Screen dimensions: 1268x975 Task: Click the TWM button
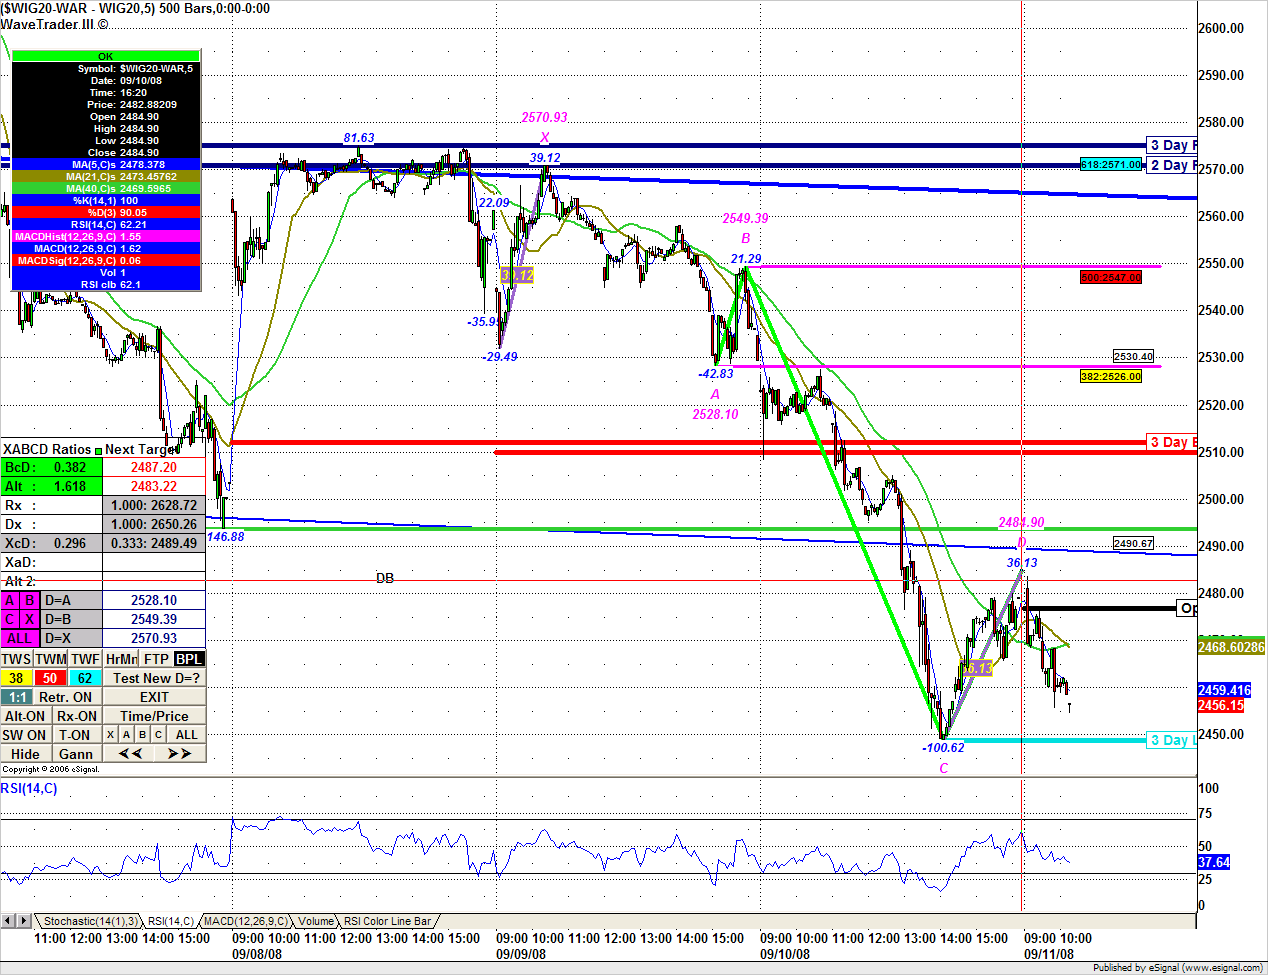click(51, 659)
